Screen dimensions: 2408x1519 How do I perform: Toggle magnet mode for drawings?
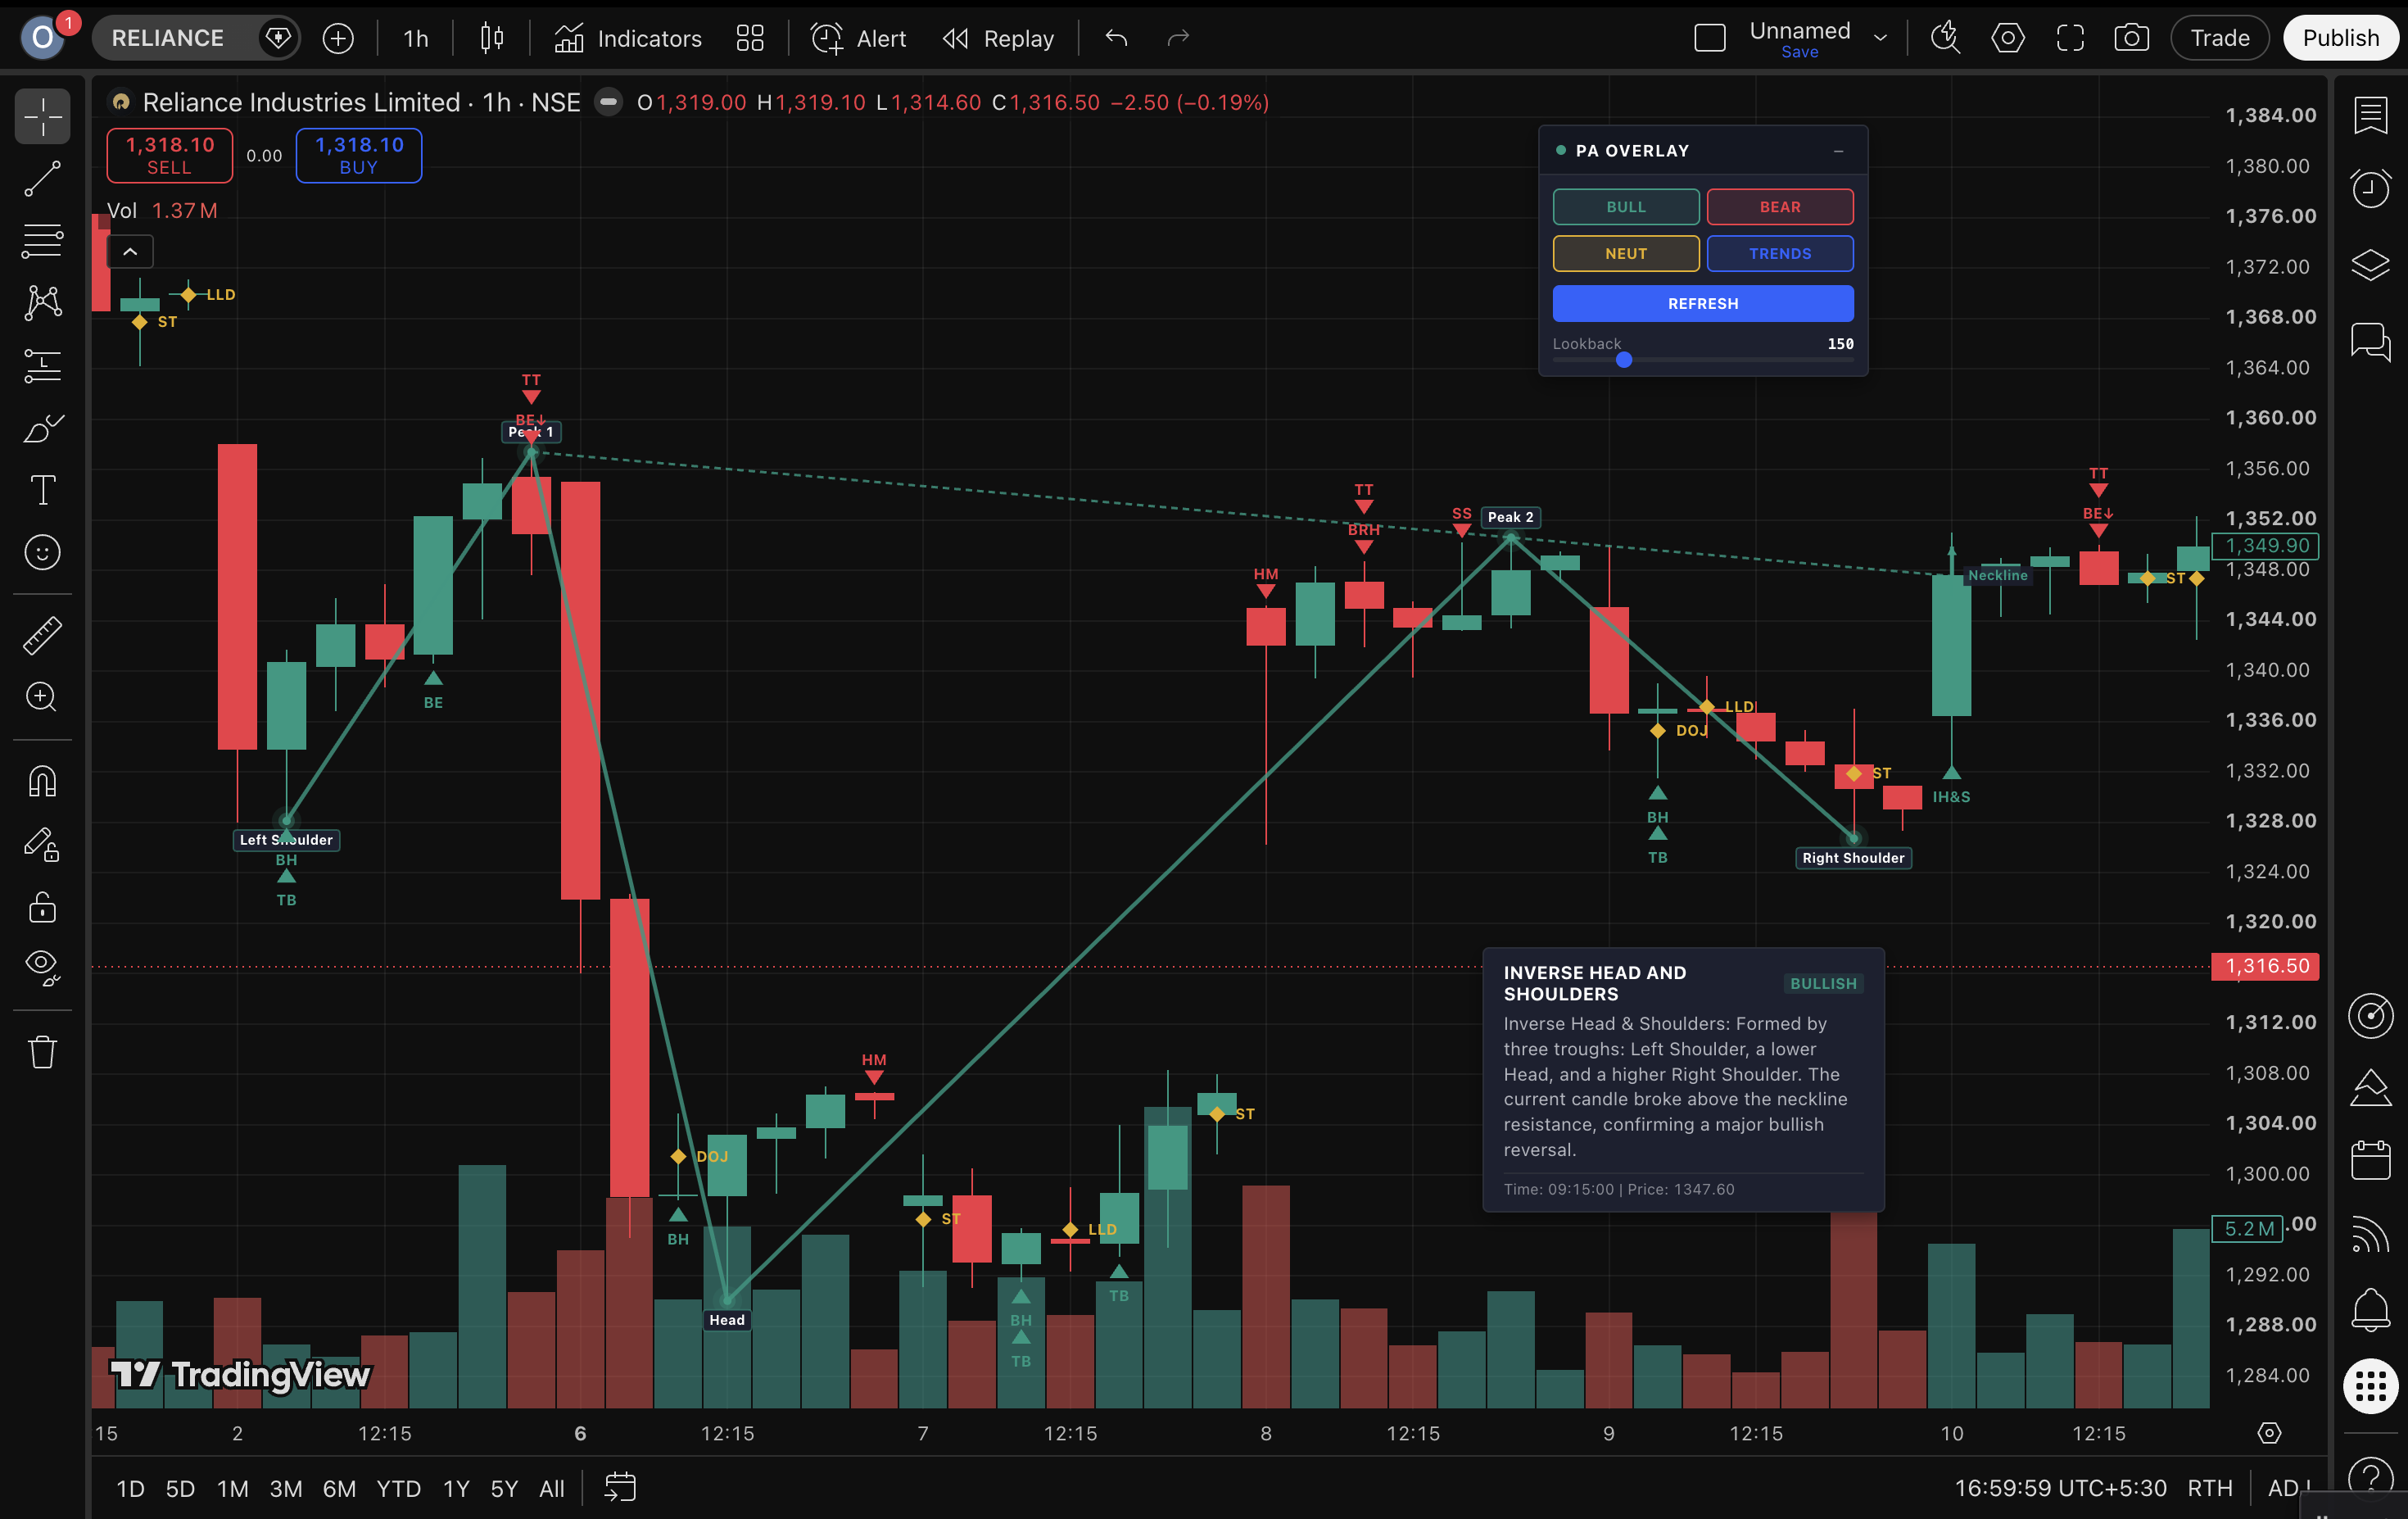point(42,781)
